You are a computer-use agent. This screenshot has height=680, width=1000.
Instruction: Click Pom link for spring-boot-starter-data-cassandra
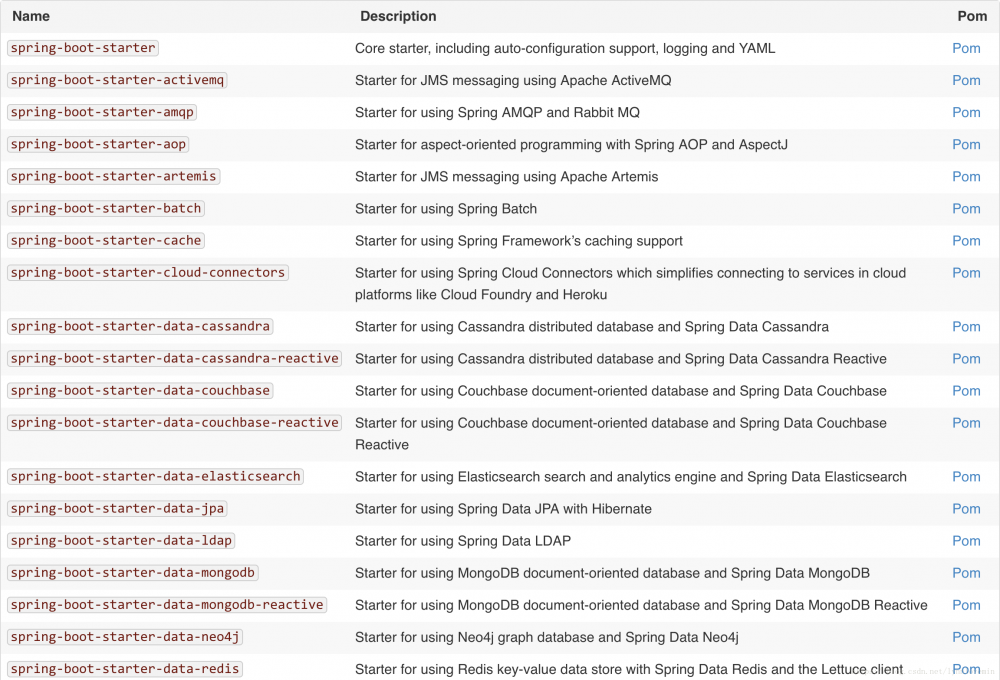pos(966,326)
